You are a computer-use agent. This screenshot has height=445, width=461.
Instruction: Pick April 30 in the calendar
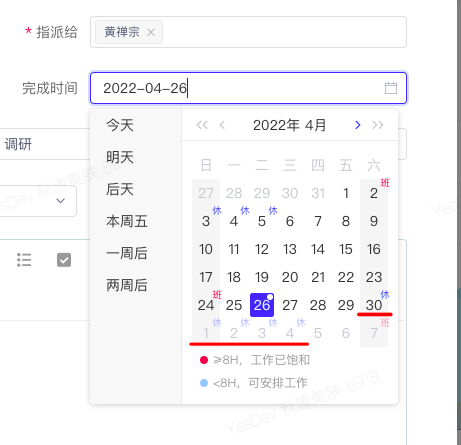(x=374, y=305)
